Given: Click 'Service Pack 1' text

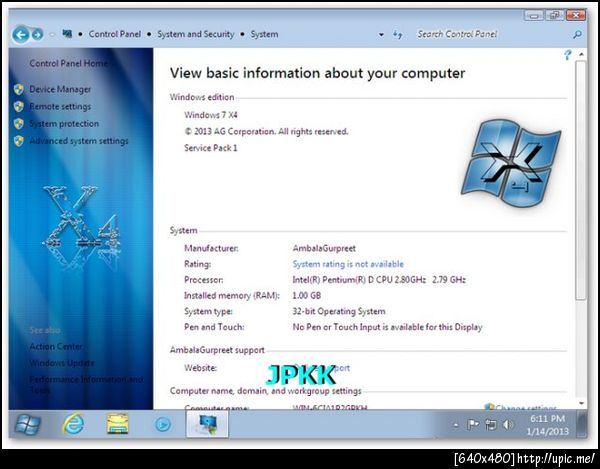Looking at the screenshot, I should 211,148.
